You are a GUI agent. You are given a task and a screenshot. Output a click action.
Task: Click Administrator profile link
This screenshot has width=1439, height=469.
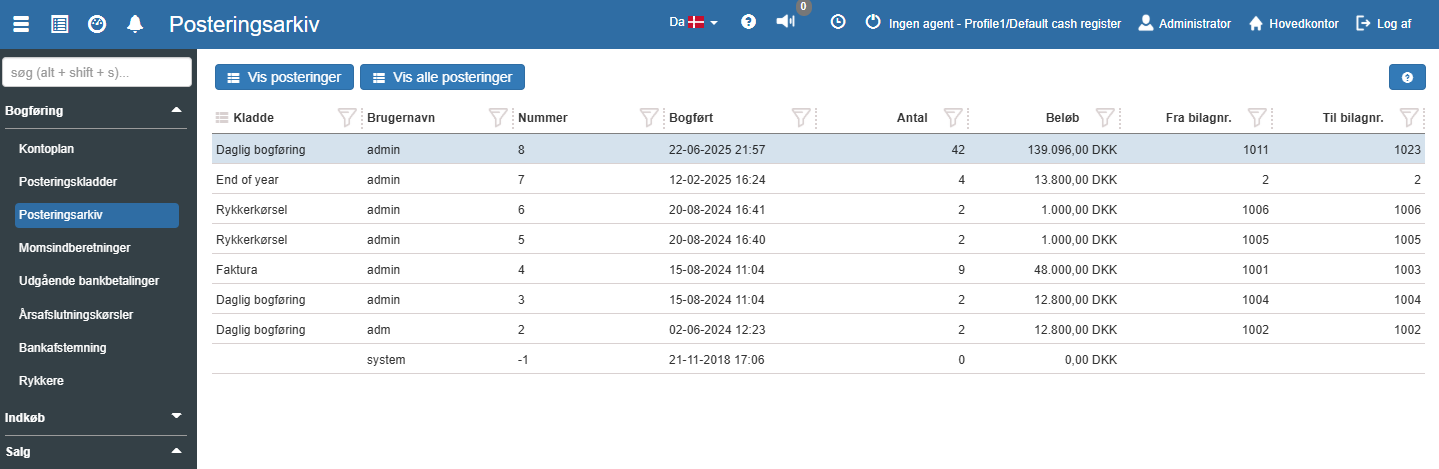[1195, 23]
